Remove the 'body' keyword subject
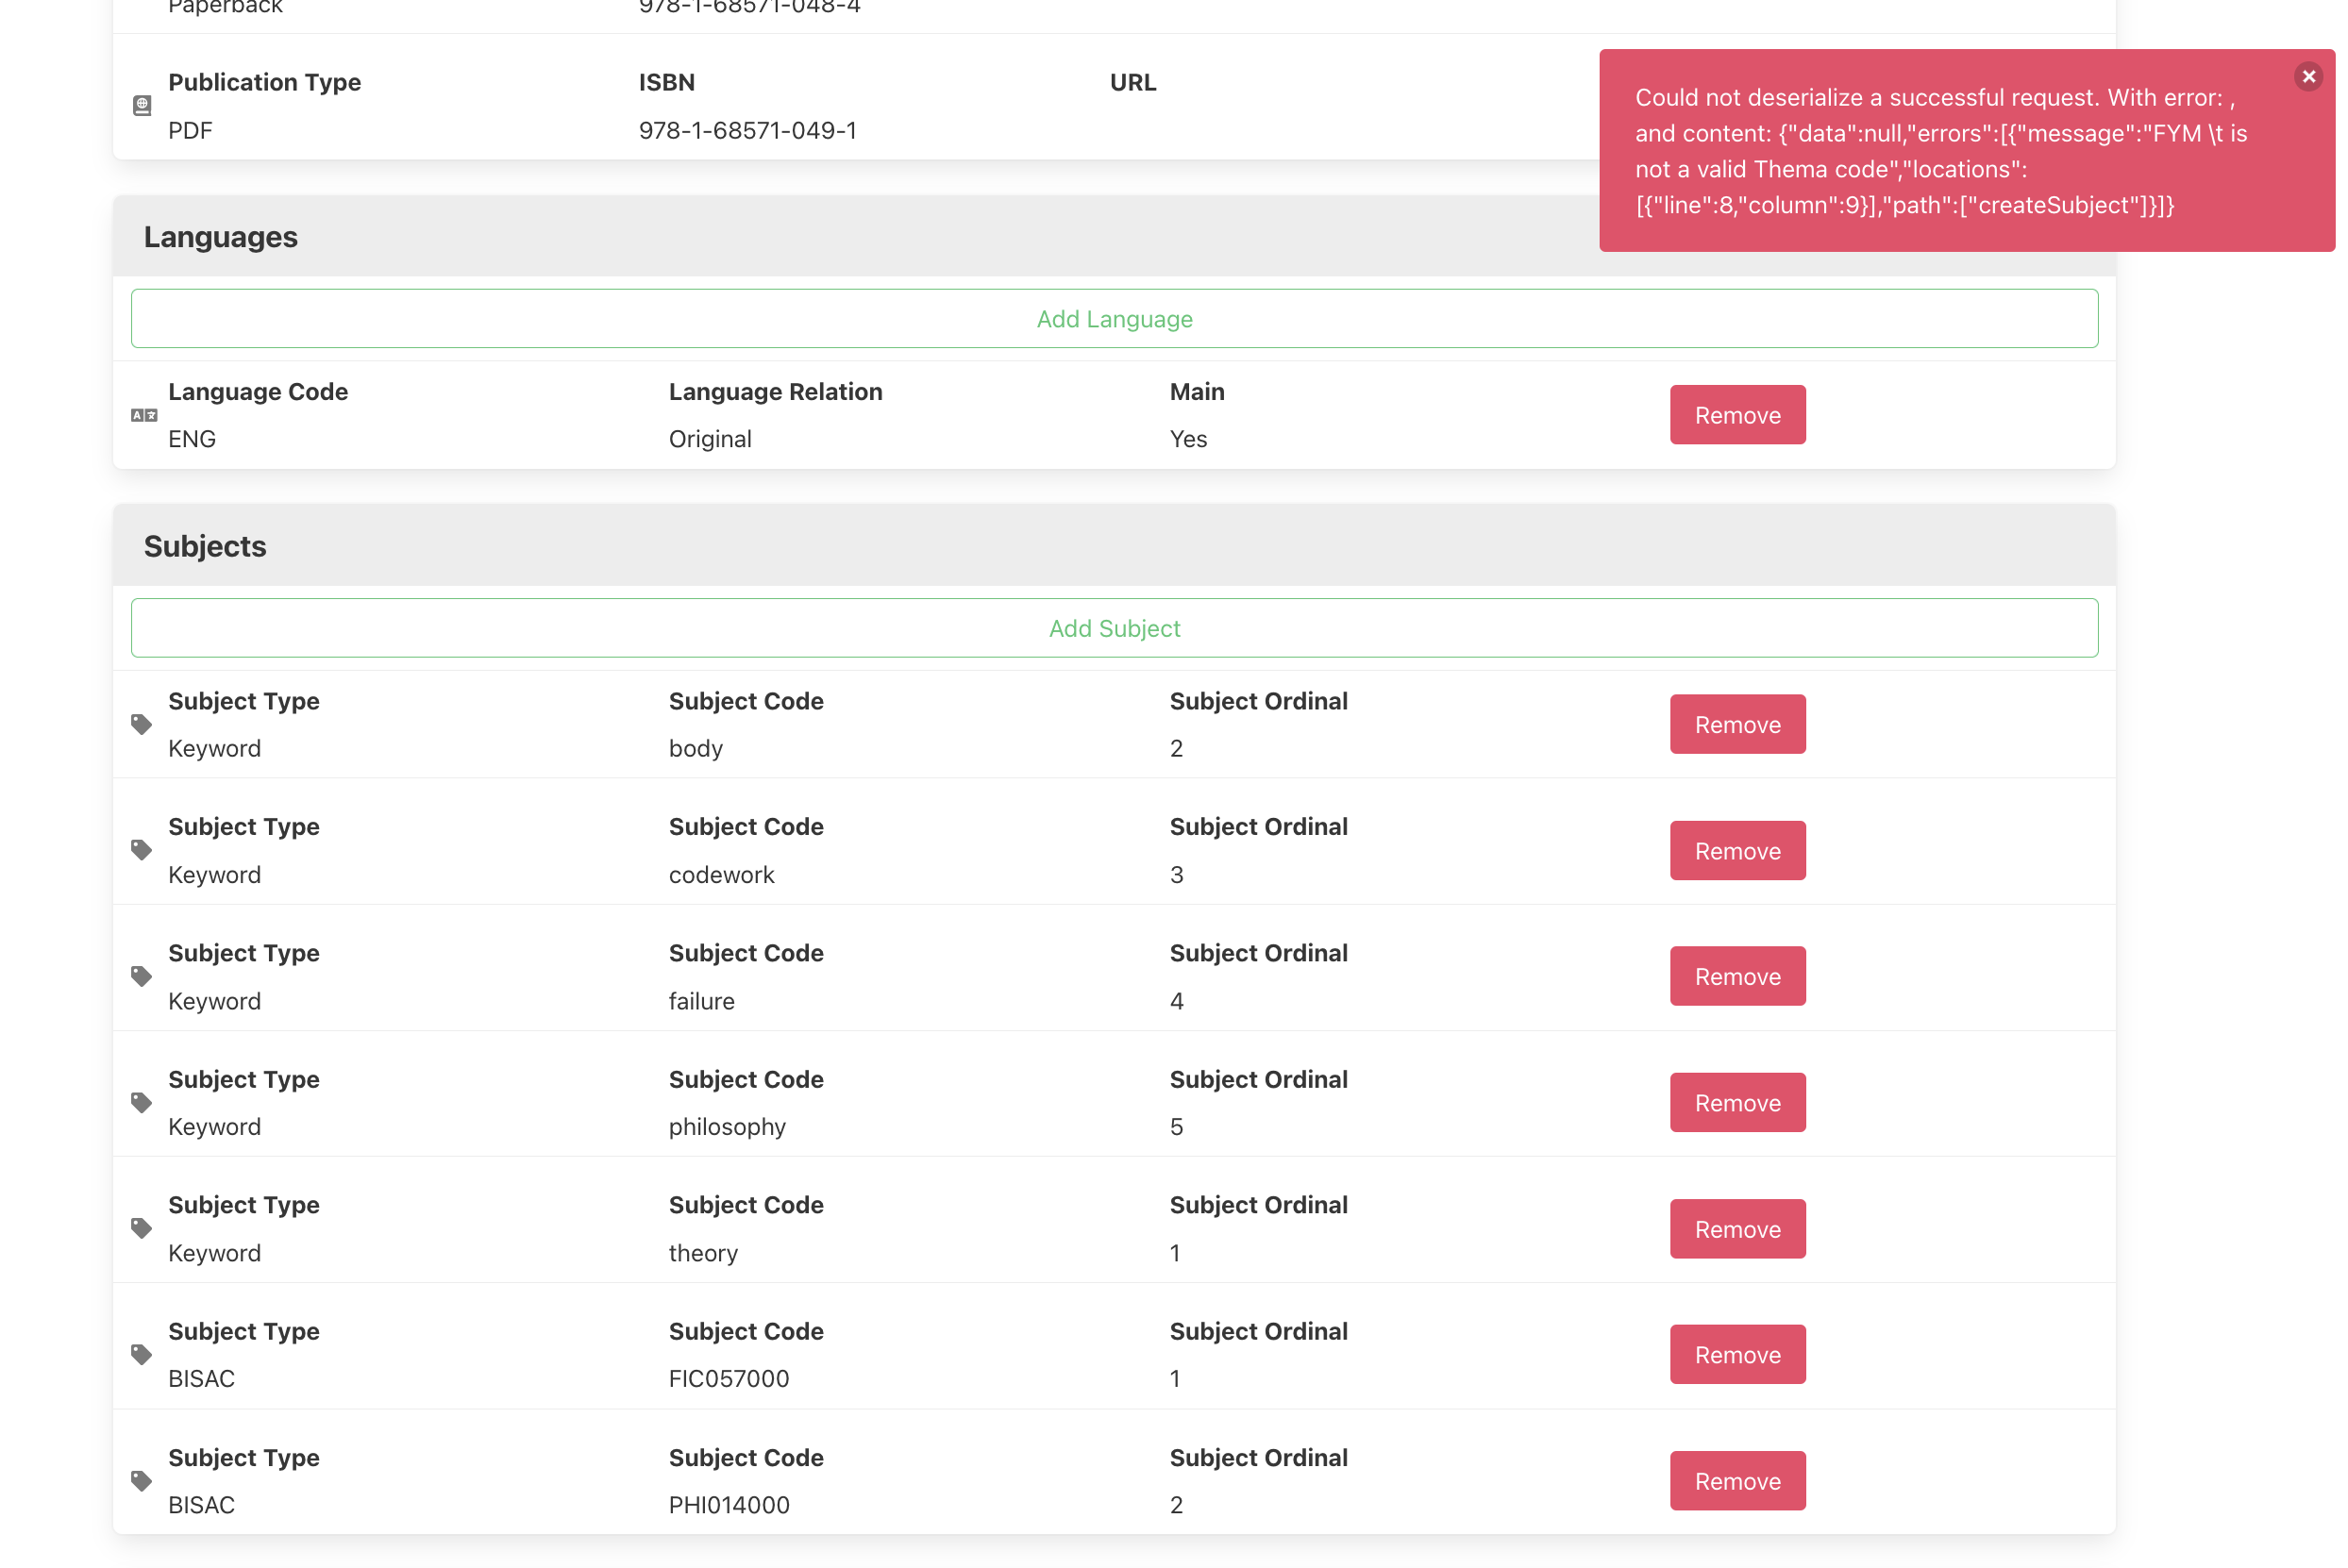Image resolution: width=2348 pixels, height=1568 pixels. point(1737,724)
